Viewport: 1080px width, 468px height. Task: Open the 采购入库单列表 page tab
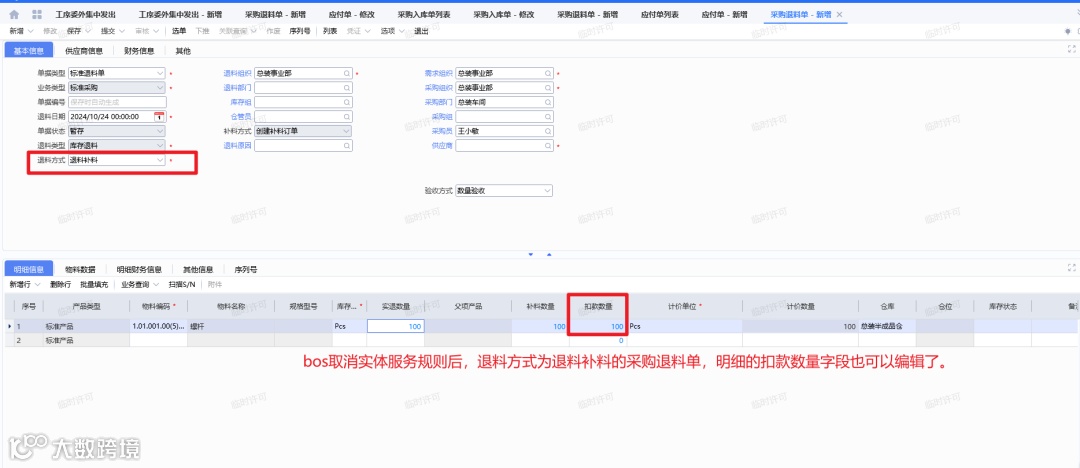(x=424, y=14)
